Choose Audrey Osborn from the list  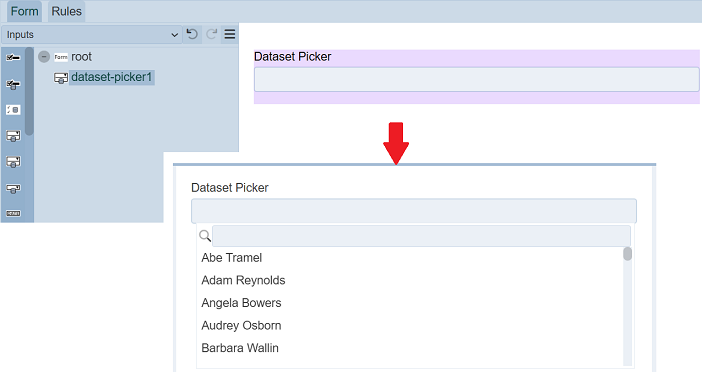click(x=241, y=325)
